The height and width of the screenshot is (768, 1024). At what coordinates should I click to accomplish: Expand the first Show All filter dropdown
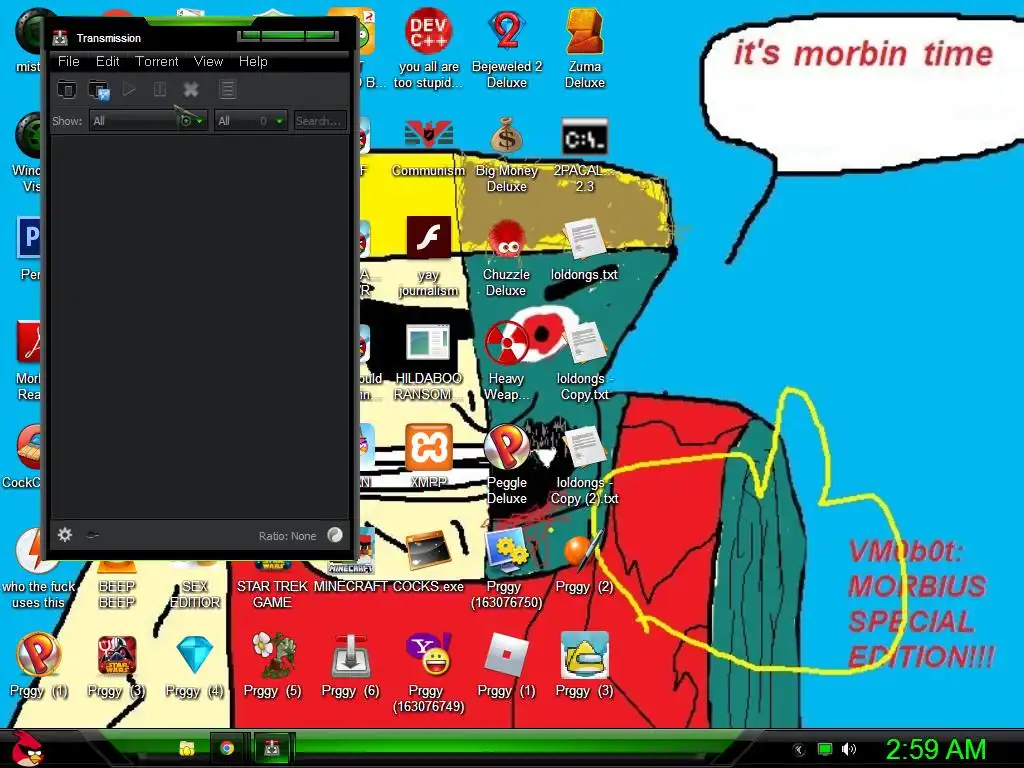click(148, 121)
